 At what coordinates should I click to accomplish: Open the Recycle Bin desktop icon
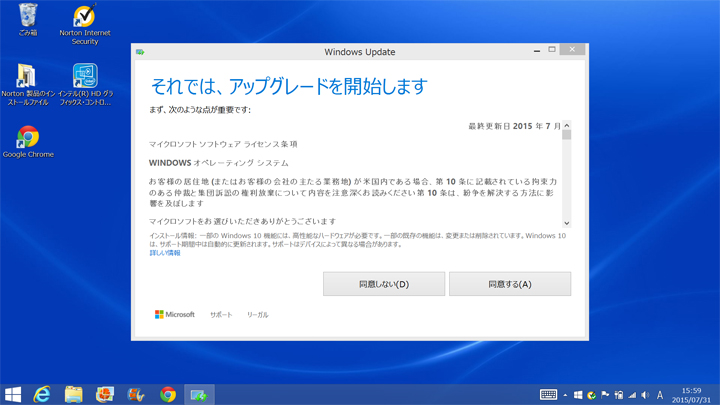[x=28, y=17]
